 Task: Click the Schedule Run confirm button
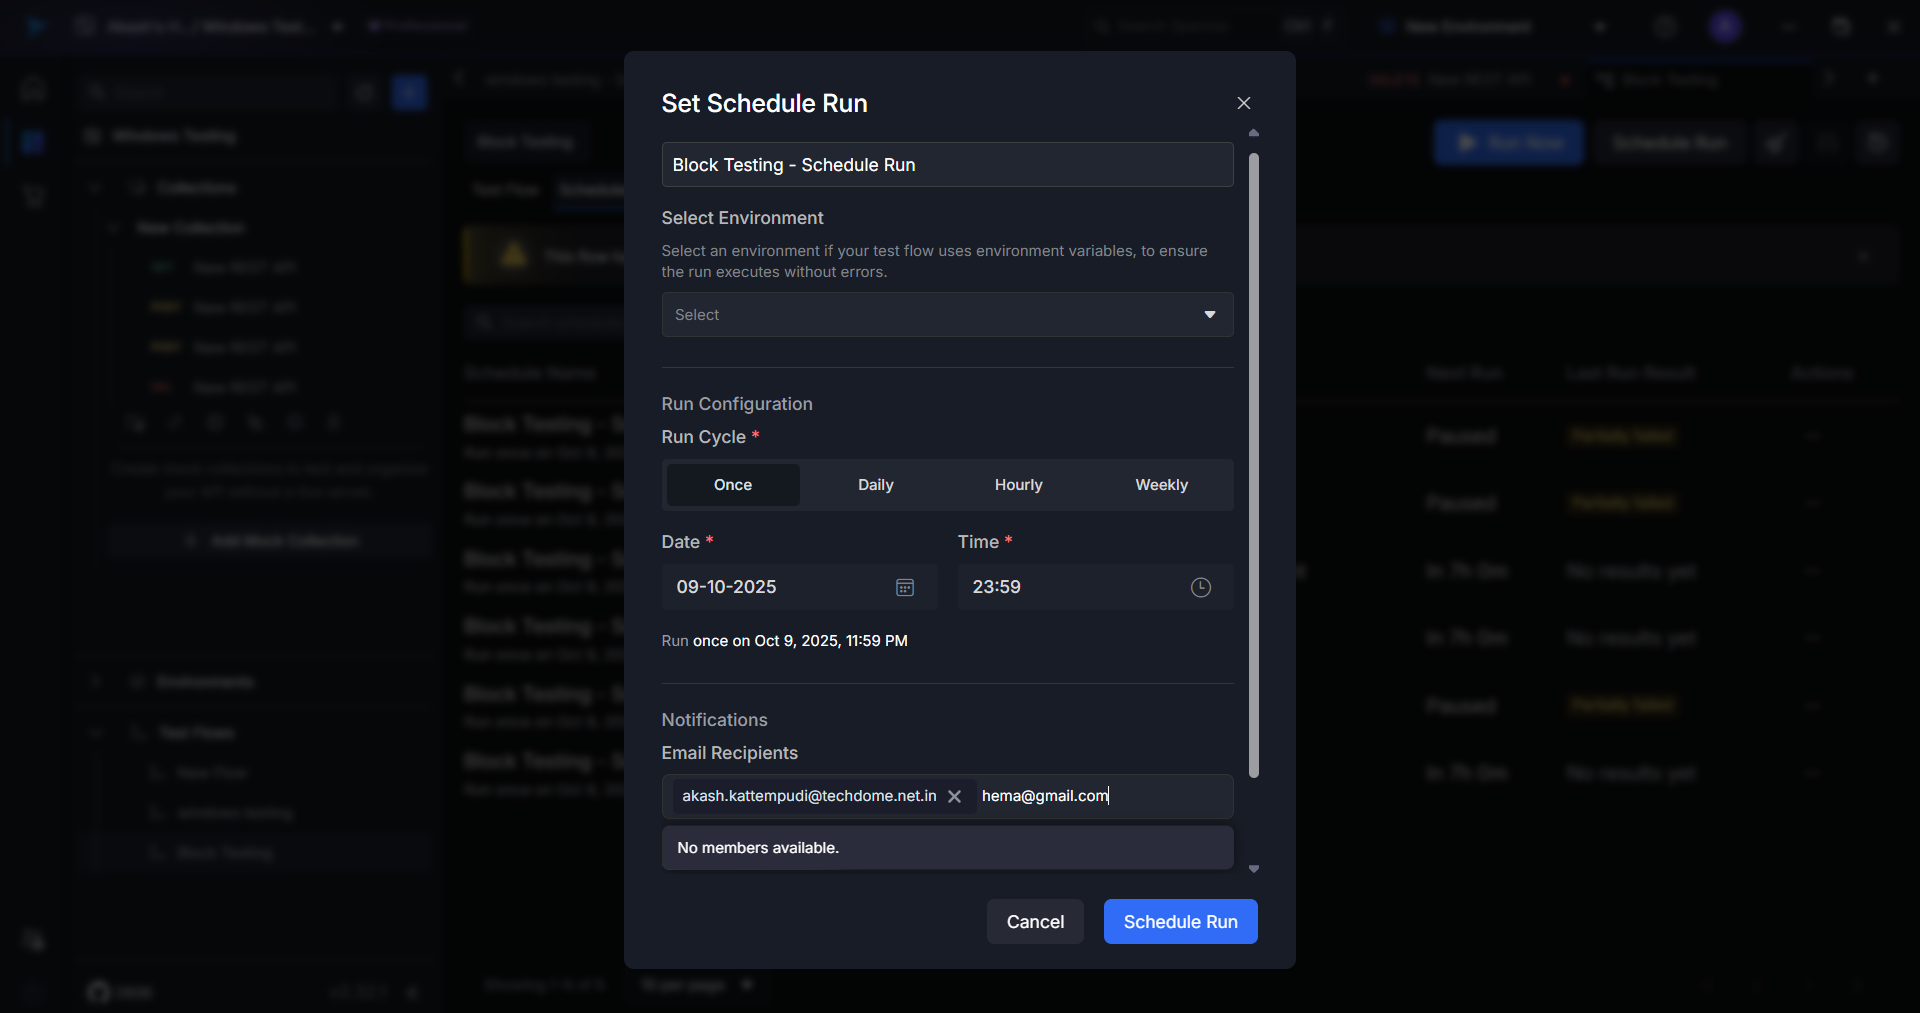pos(1180,921)
